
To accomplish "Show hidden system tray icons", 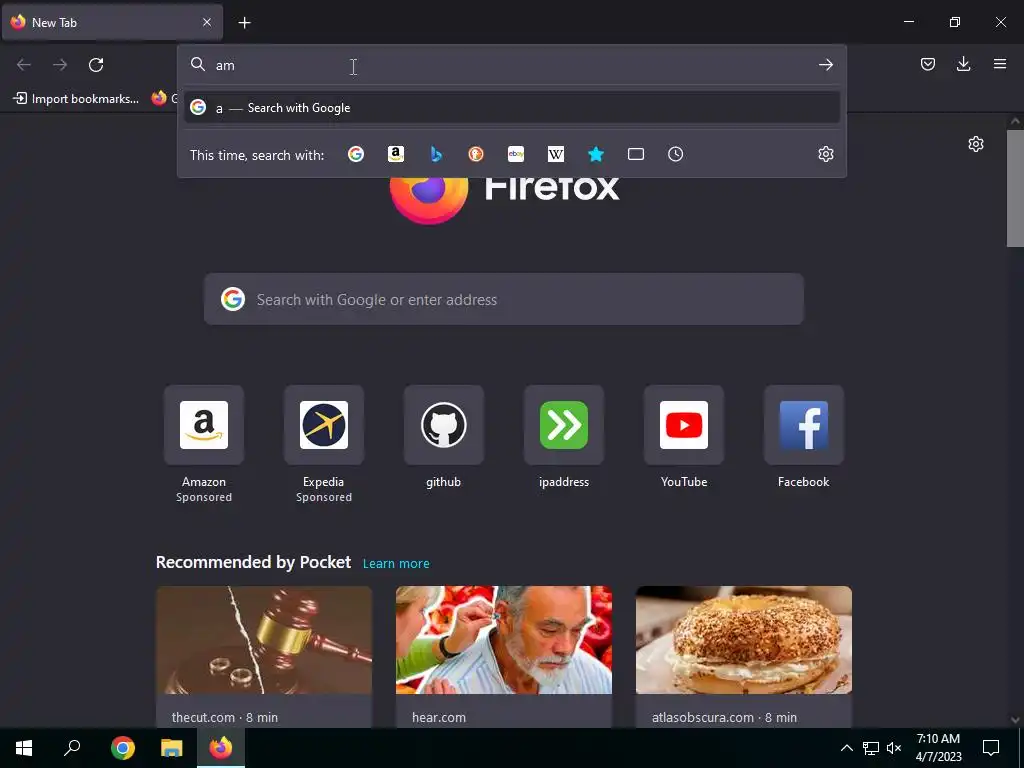I will 846,748.
